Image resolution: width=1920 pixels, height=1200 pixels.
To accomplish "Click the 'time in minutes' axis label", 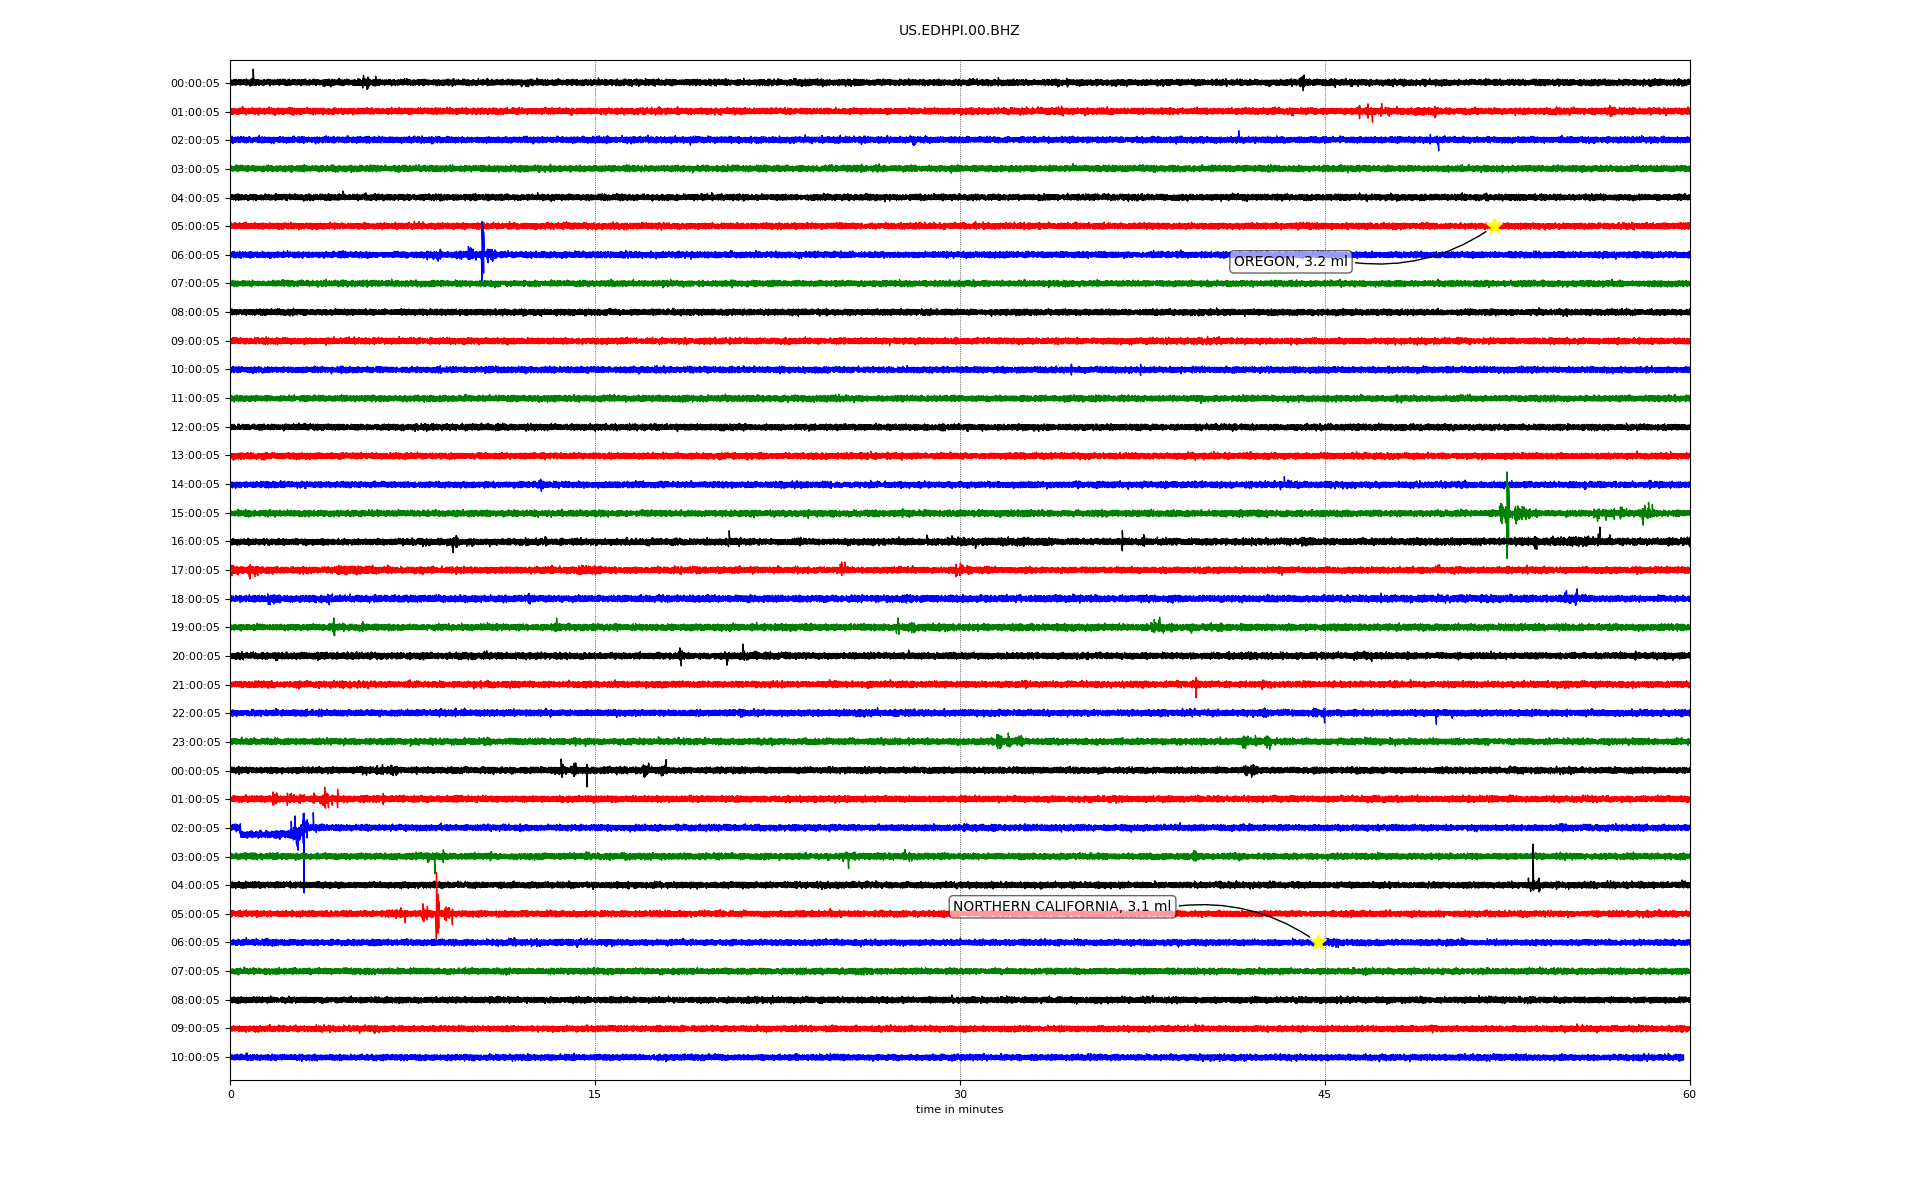I will [959, 1110].
